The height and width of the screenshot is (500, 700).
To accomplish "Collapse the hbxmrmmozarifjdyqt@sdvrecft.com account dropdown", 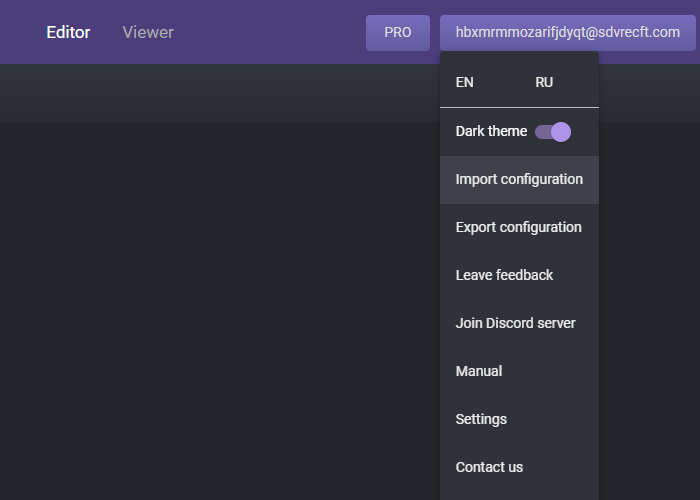I will click(567, 33).
